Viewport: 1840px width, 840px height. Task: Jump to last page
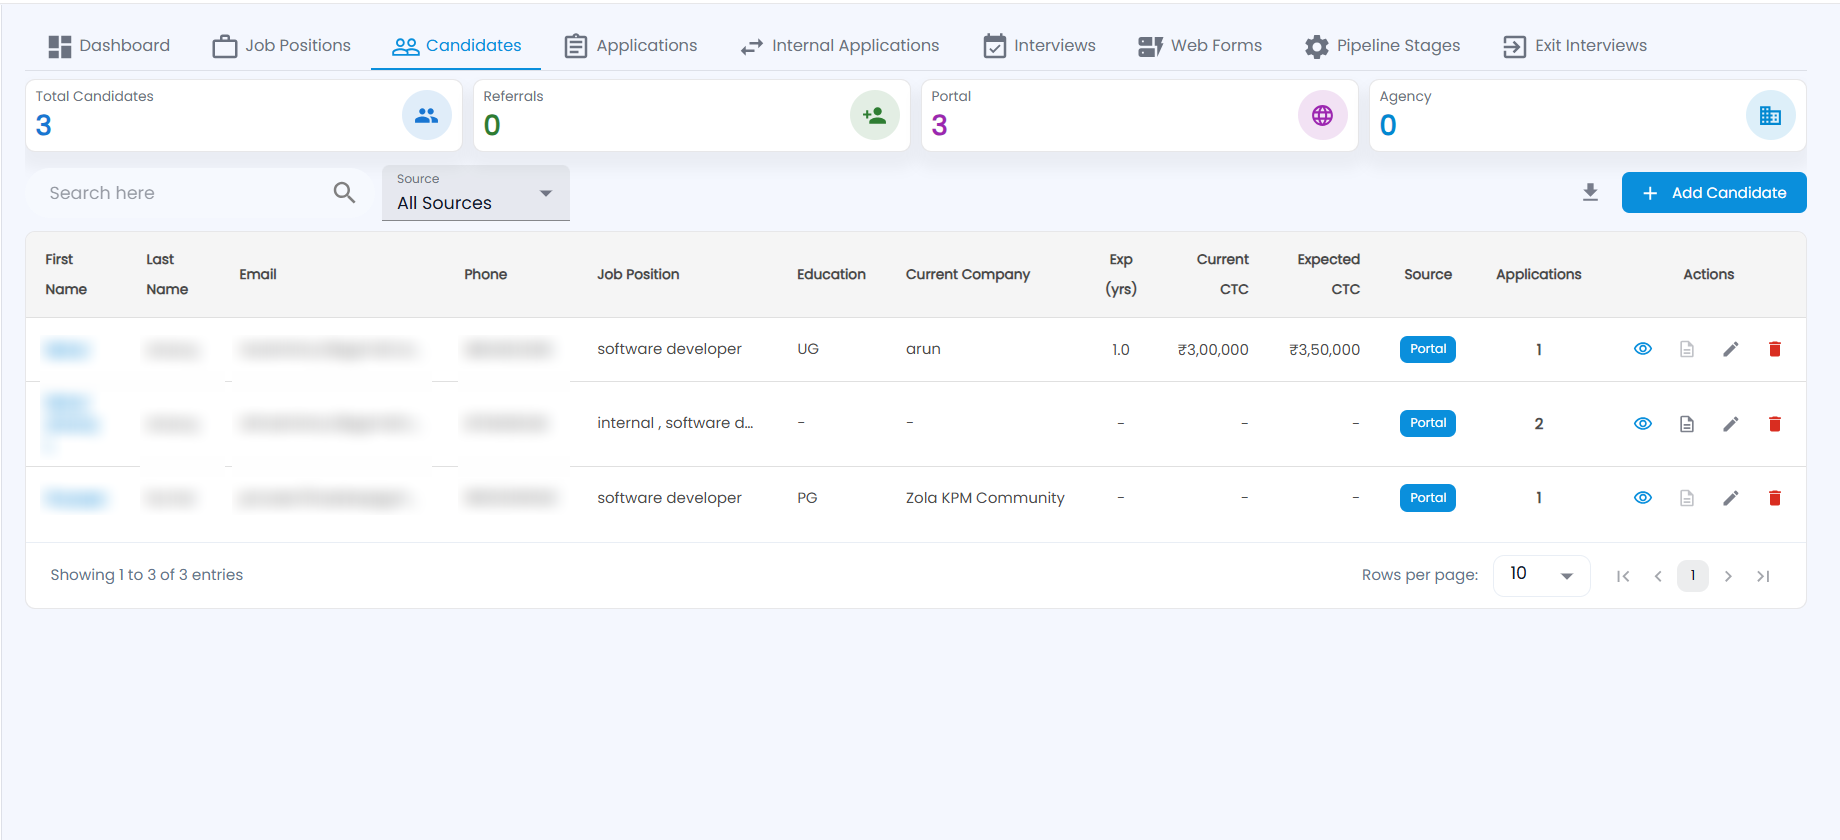tap(1763, 576)
